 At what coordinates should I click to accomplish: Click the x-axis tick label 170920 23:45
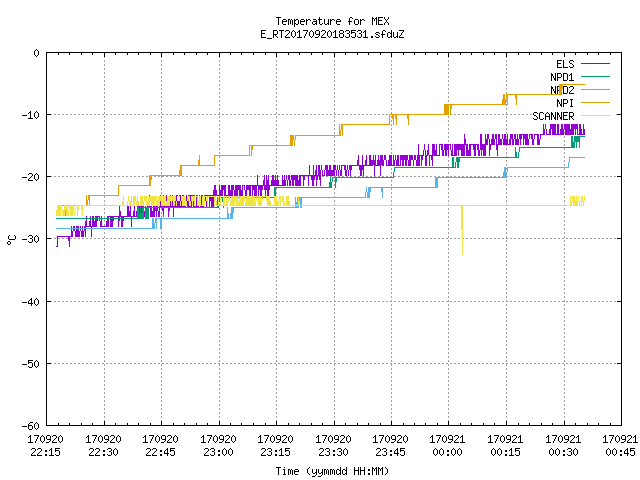coord(391,446)
